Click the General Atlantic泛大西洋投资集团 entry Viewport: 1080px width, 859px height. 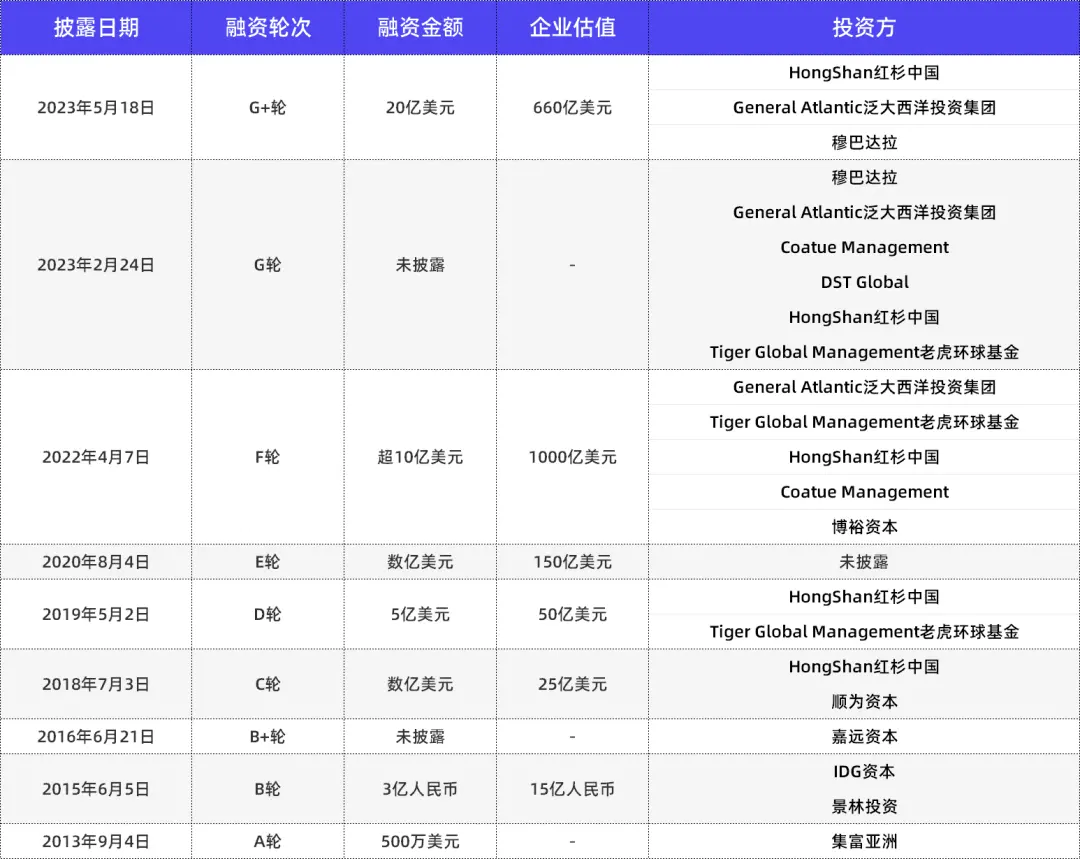tap(864, 107)
